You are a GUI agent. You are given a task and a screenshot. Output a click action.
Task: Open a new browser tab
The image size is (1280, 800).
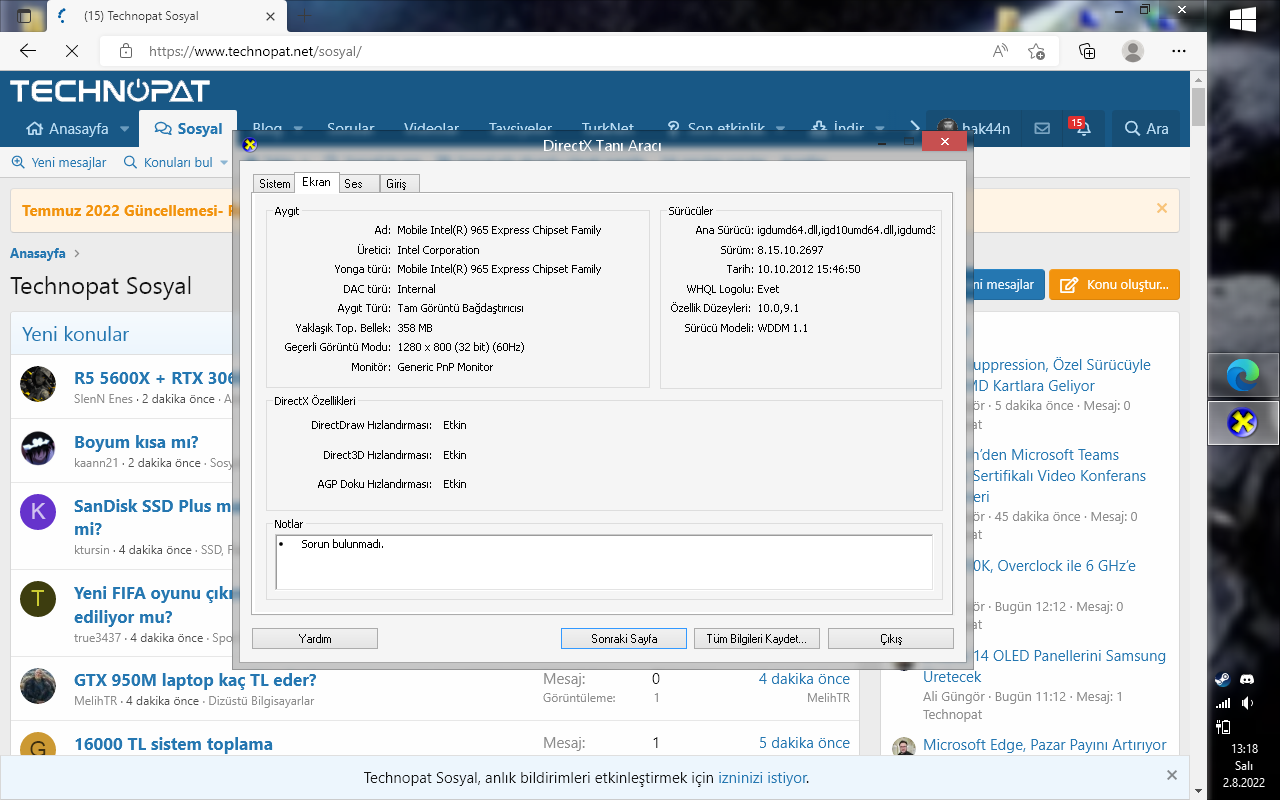click(x=306, y=16)
